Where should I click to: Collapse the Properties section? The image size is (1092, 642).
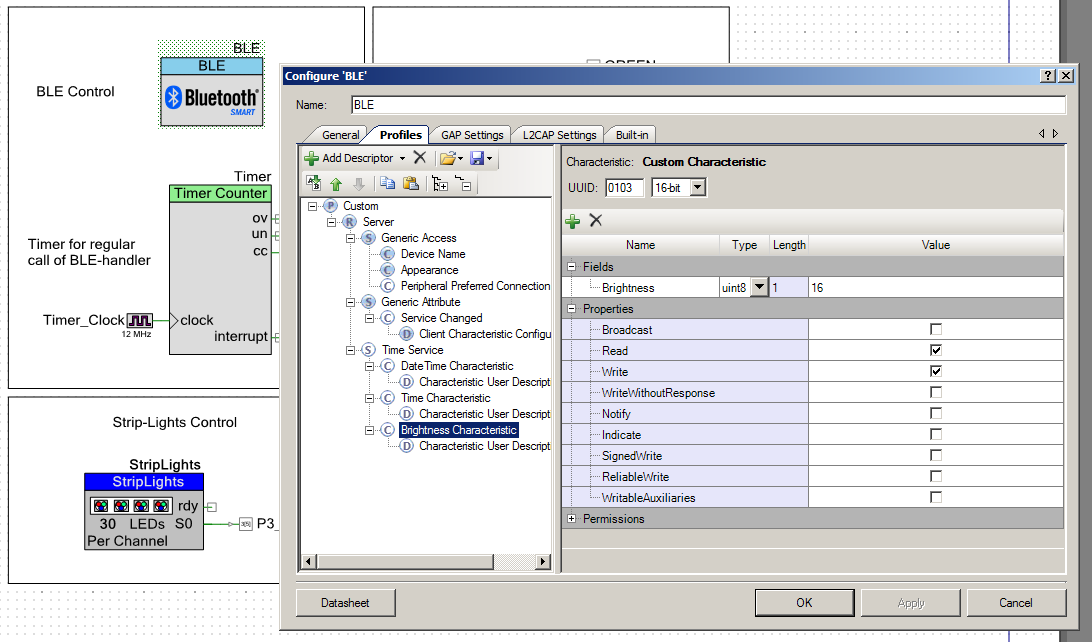(x=572, y=308)
